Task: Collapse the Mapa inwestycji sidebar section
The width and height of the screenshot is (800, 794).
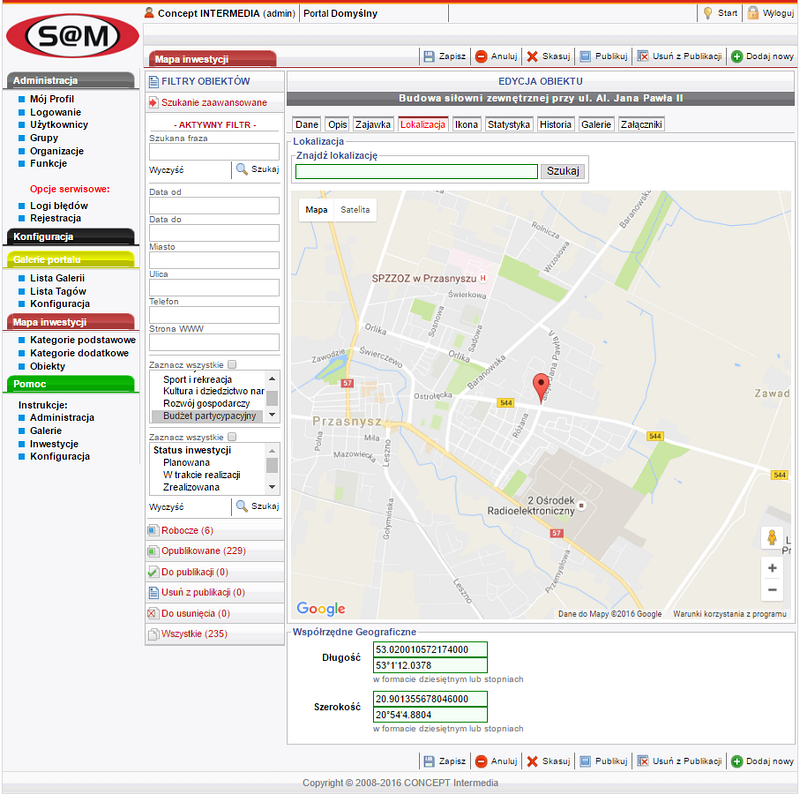Action: 70,322
